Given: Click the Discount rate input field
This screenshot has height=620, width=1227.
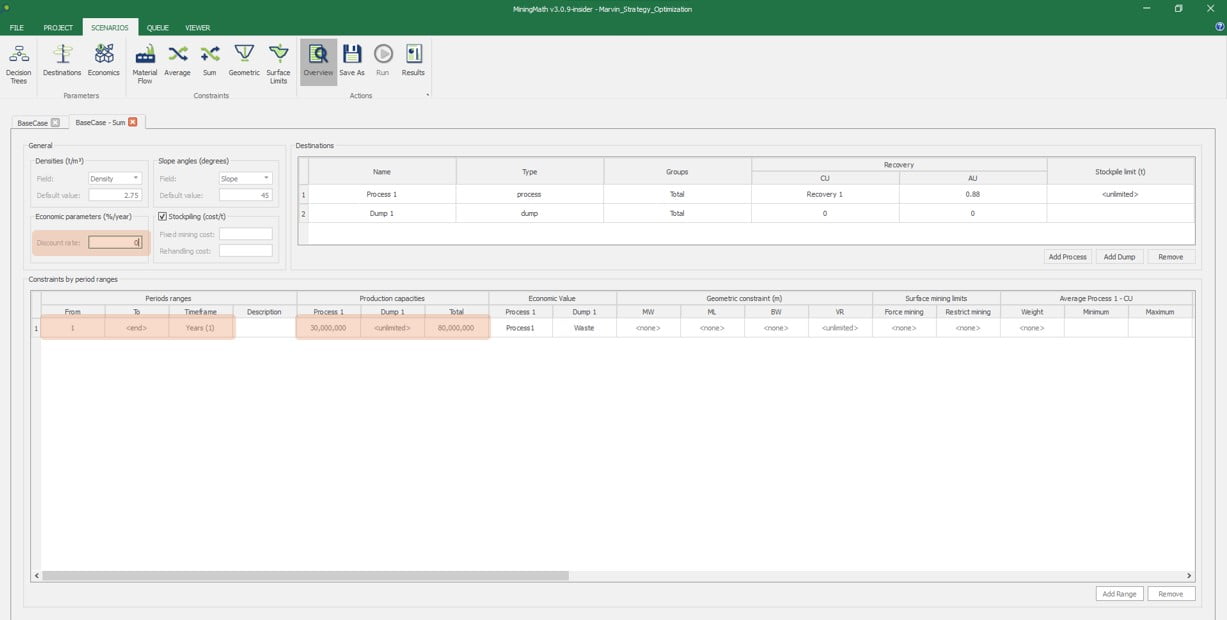Looking at the screenshot, I should tap(115, 242).
